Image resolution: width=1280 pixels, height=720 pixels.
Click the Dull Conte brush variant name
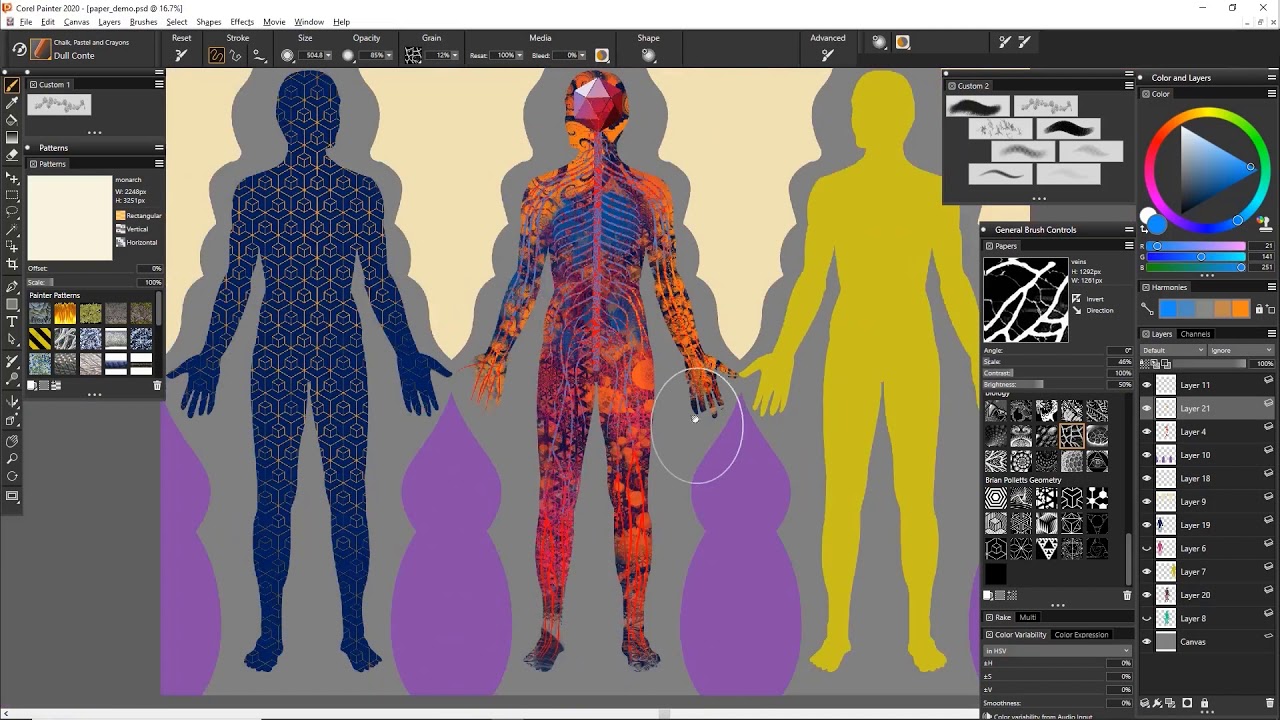[74, 56]
